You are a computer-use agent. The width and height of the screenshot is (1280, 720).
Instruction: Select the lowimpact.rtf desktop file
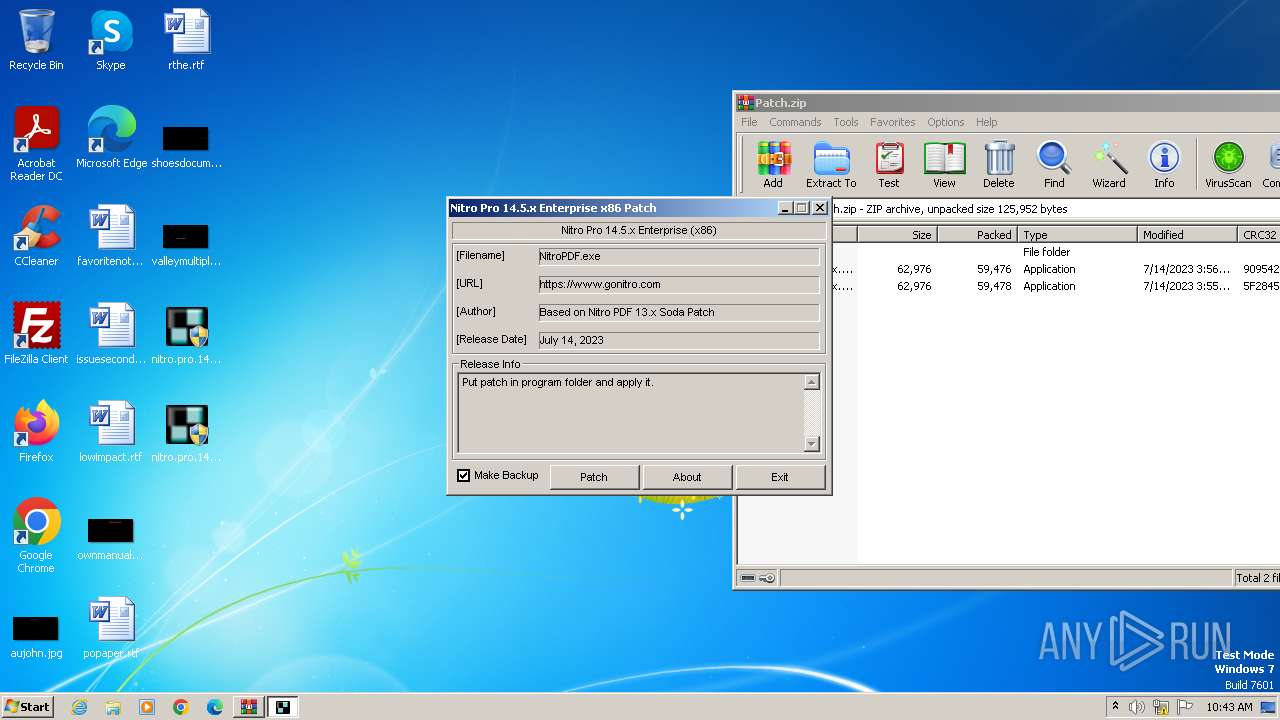(111, 432)
